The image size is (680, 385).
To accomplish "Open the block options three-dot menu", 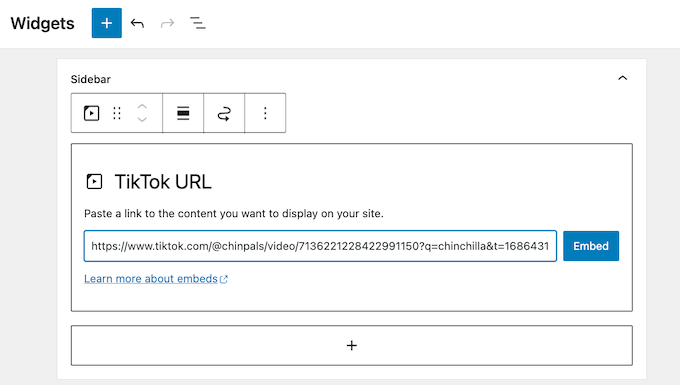I will pos(265,113).
